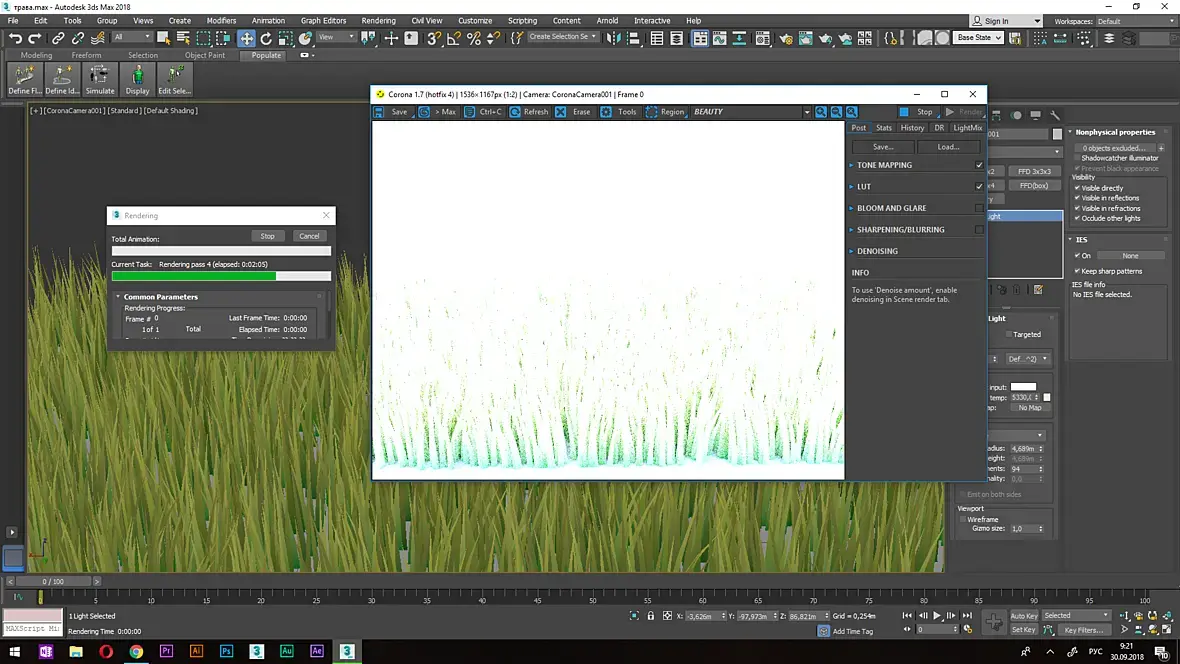
Task: Click the Undo arrow in main toolbar
Action: click(x=15, y=38)
